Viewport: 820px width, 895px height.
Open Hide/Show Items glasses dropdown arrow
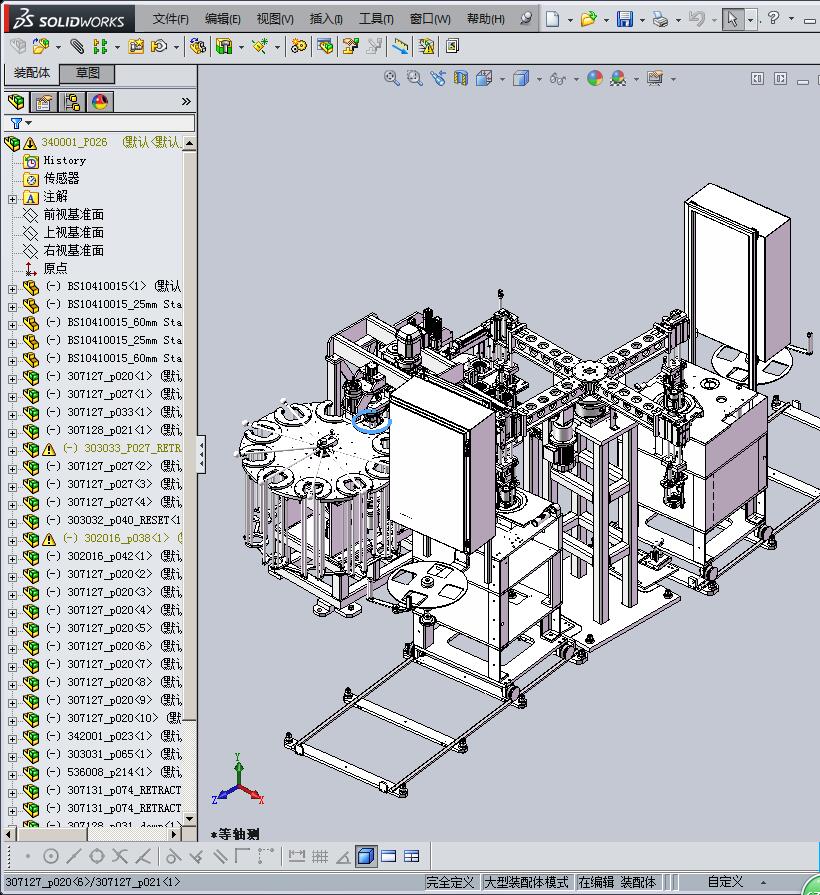[x=576, y=79]
